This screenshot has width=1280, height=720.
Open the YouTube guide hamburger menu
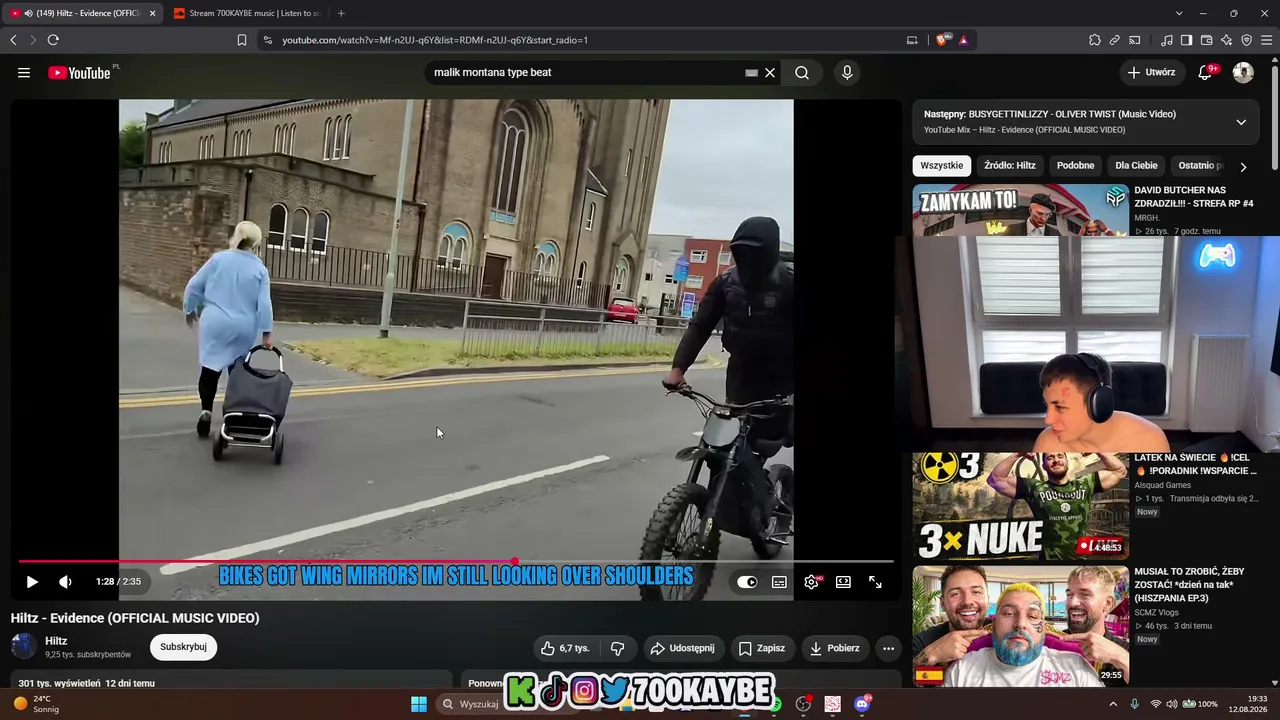pyautogui.click(x=24, y=73)
